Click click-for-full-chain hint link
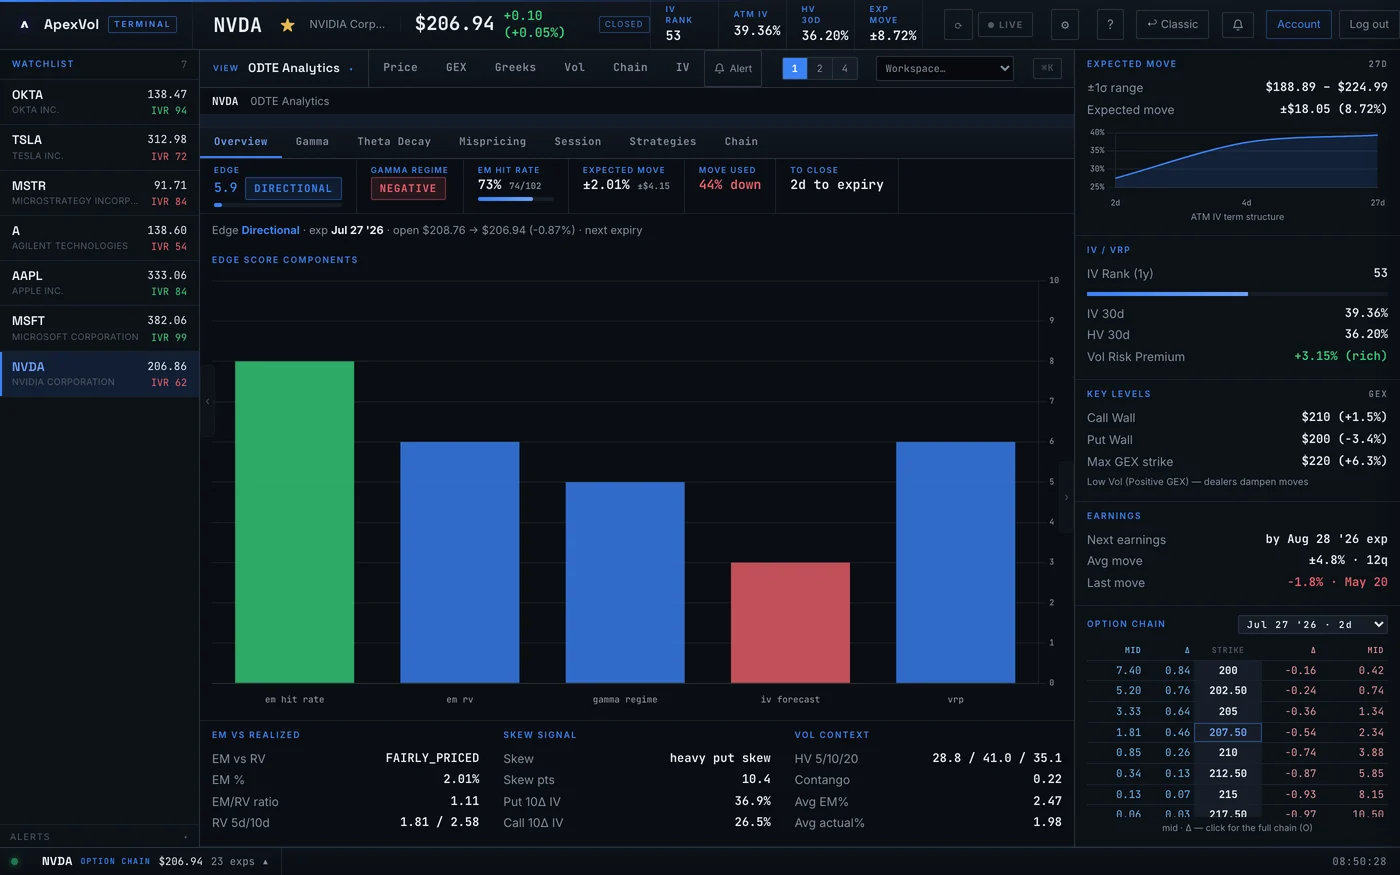 pyautogui.click(x=1237, y=828)
